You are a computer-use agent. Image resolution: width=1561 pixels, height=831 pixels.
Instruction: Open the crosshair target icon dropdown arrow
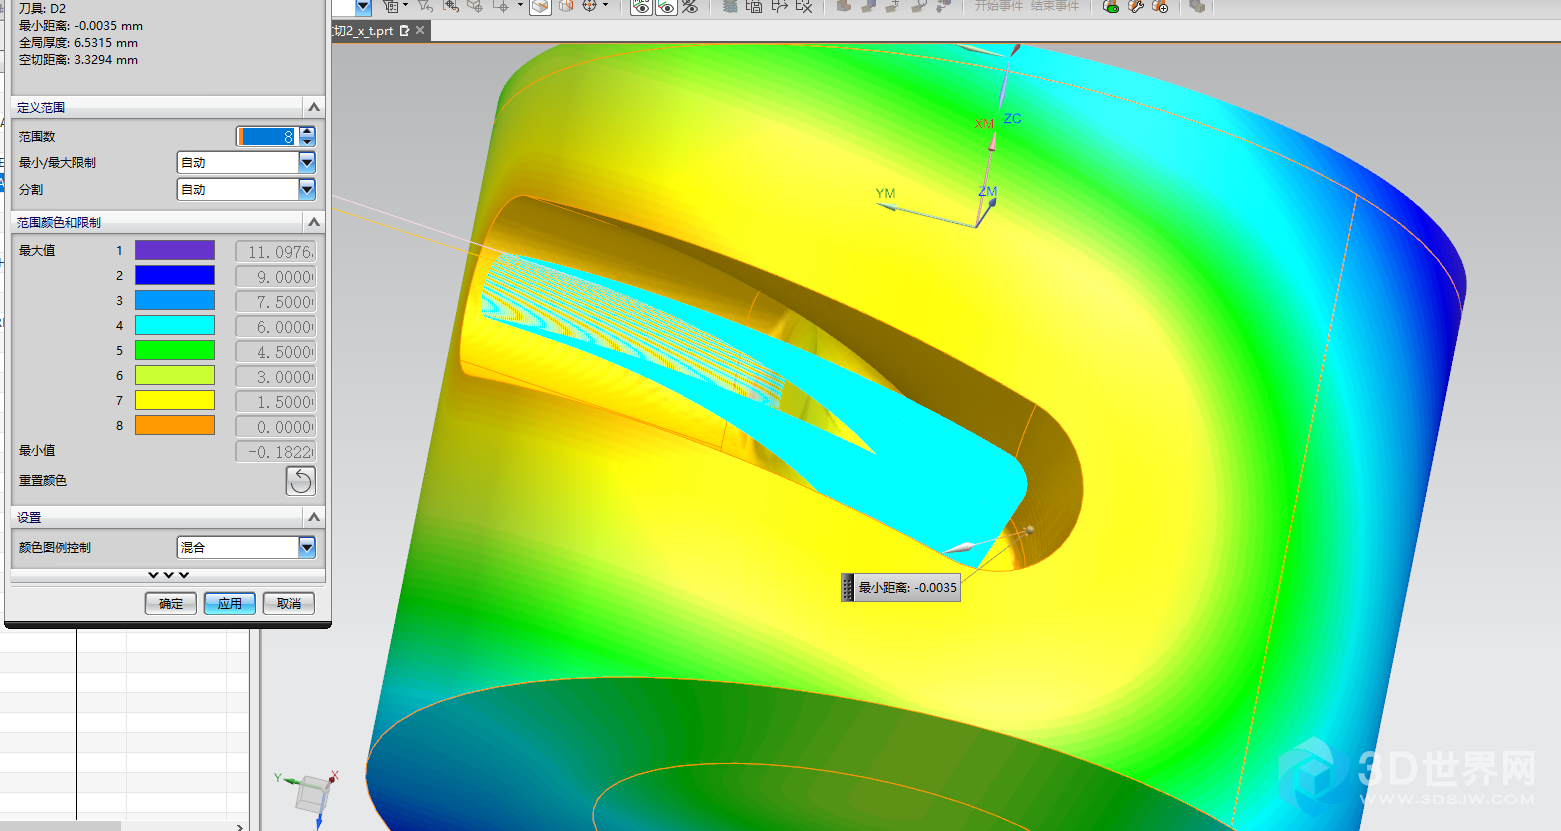click(605, 6)
